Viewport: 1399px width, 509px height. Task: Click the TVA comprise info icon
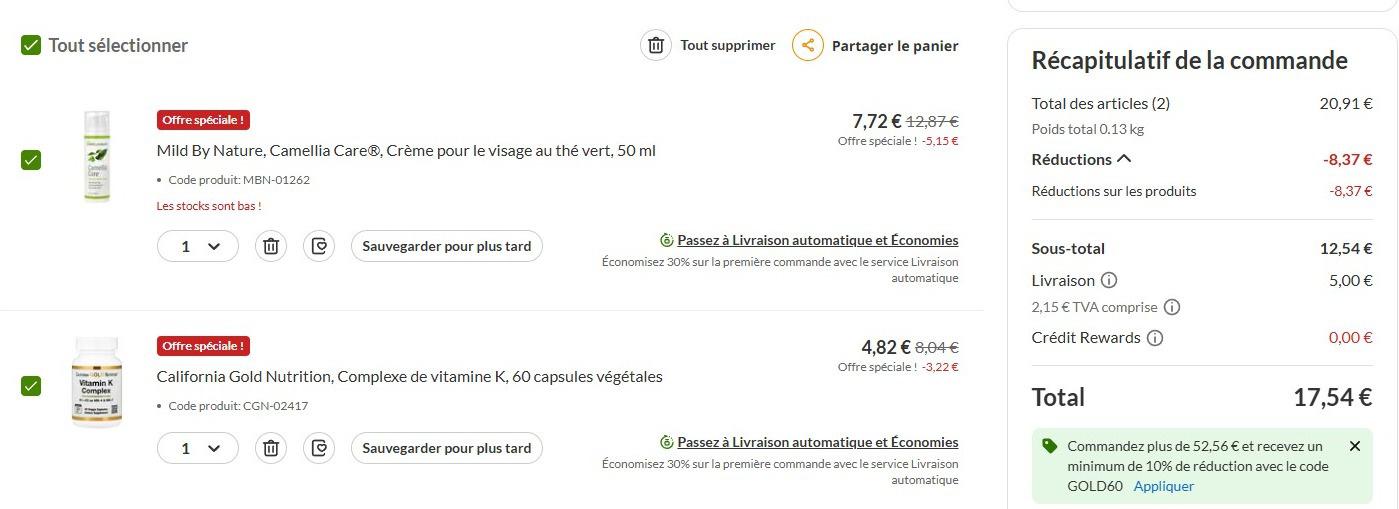(x=1172, y=308)
